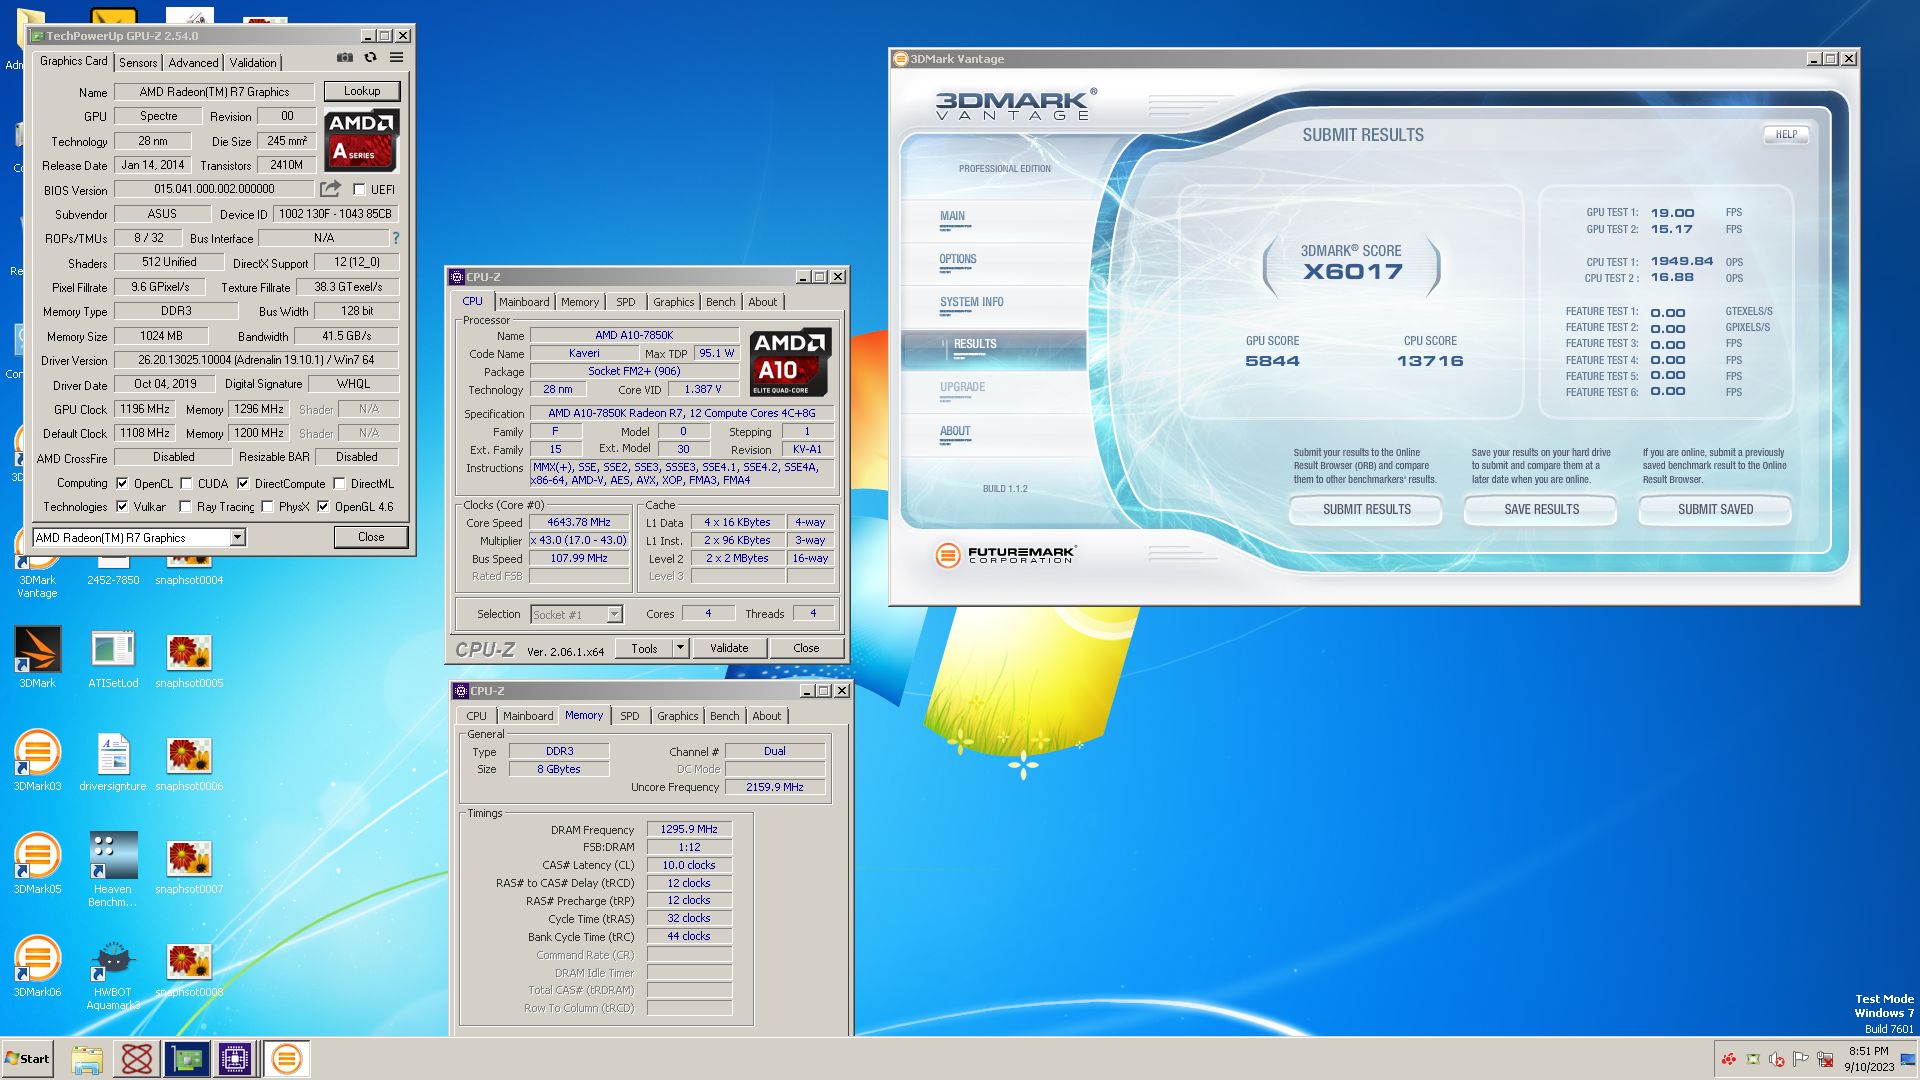Click 3DMark Vantage taskbar icon
This screenshot has width=1920, height=1080.
click(x=286, y=1059)
